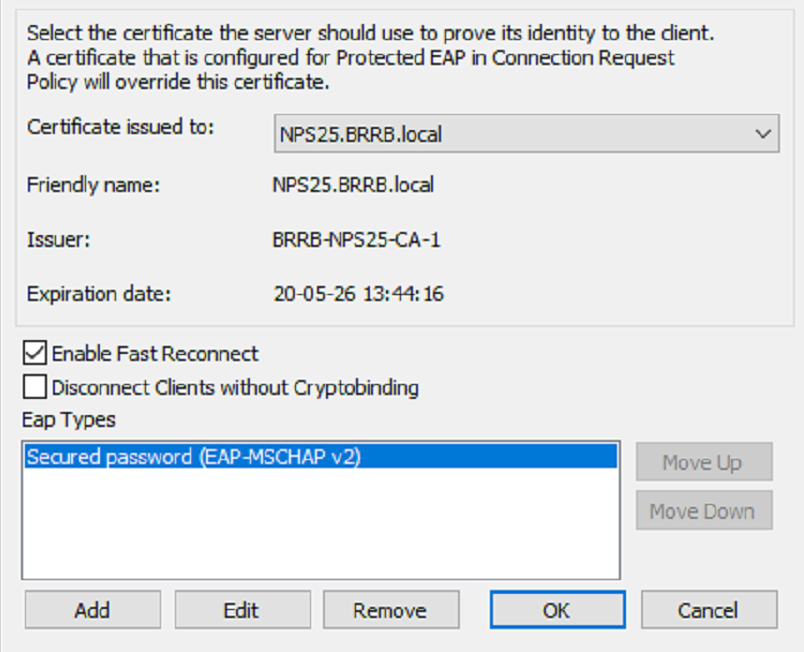Click Edit for the selected EAP type

(x=242, y=610)
